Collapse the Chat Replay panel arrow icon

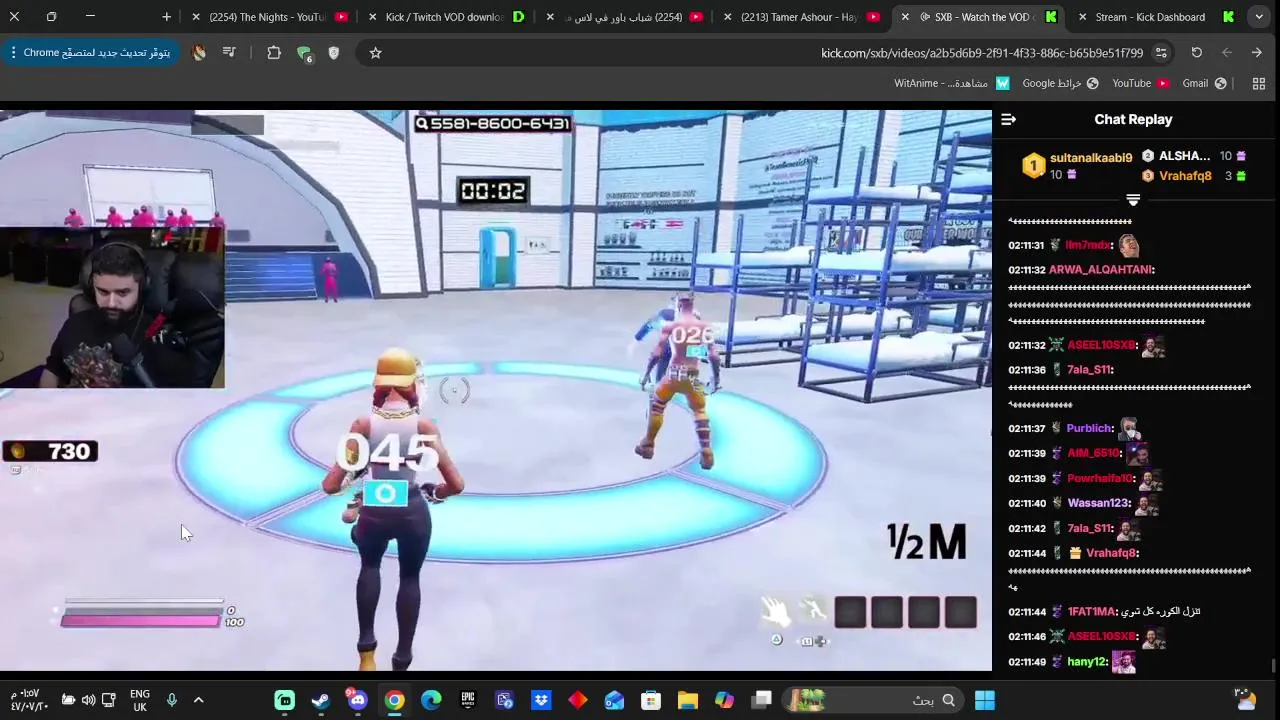(1008, 119)
